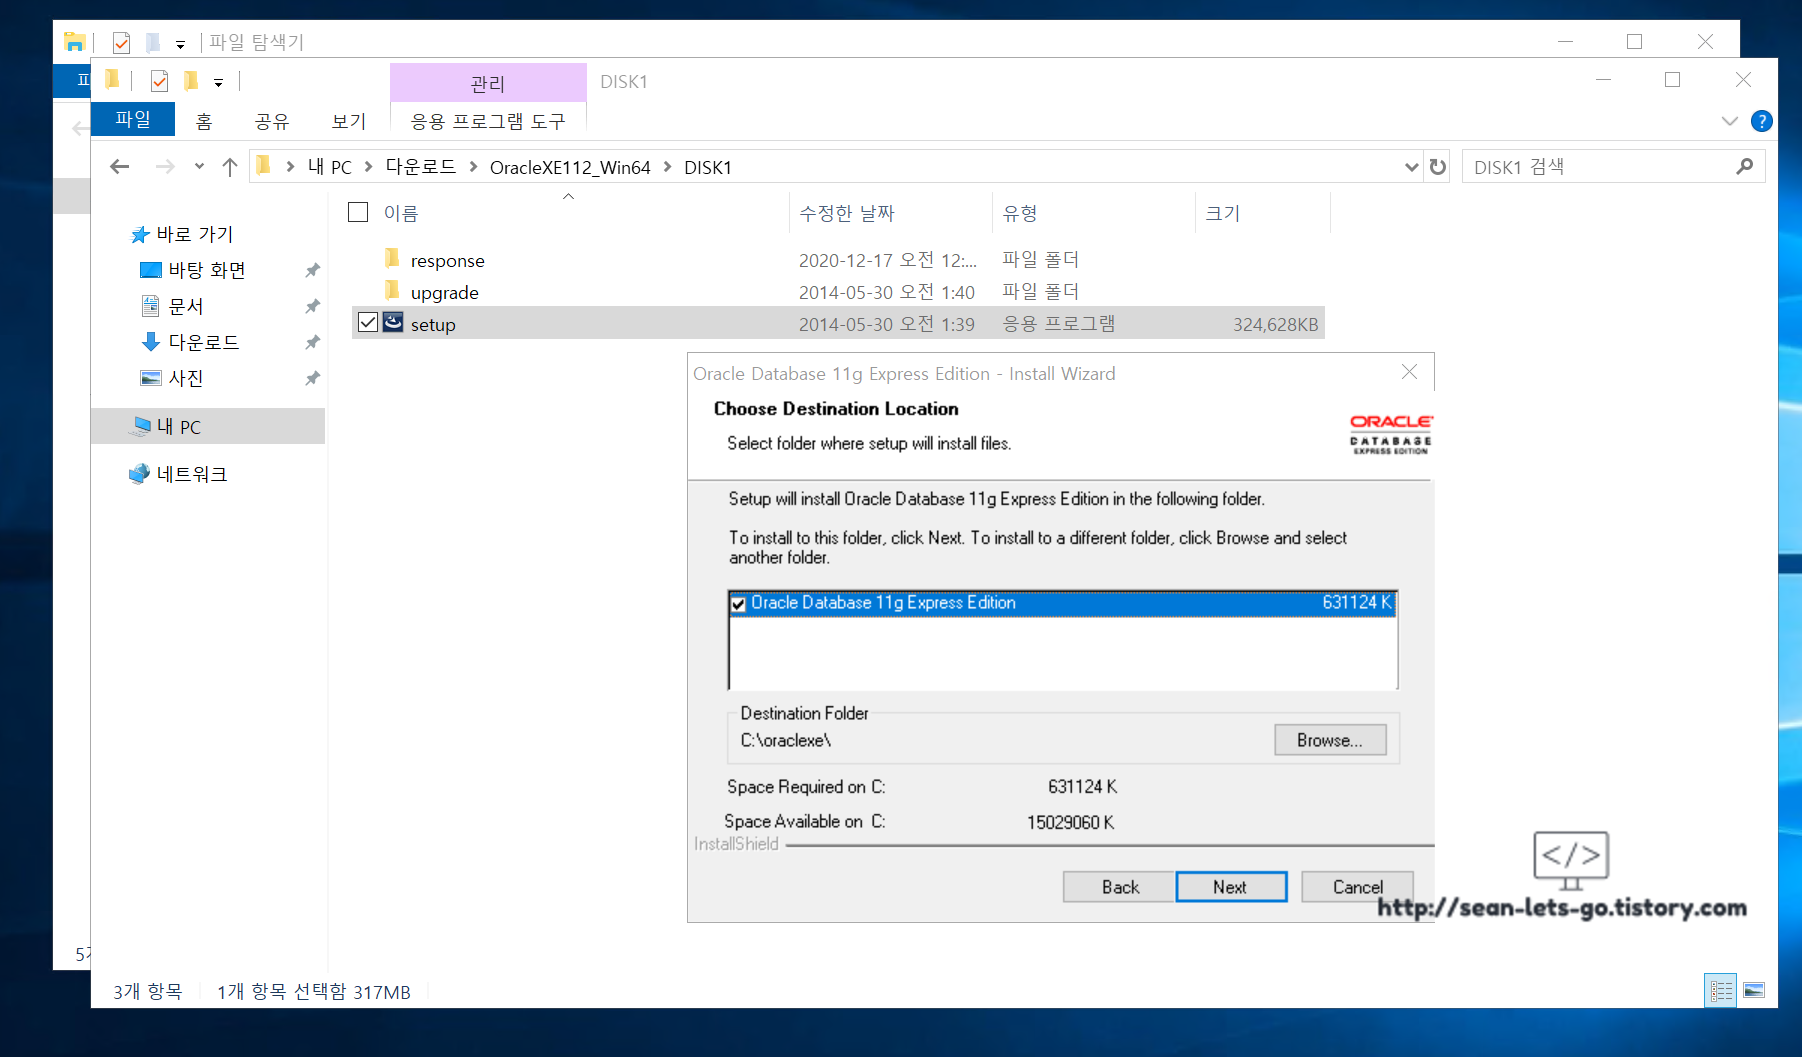Open customize dropdown in background 파일 탐색기 window
1802x1057 pixels.
[x=180, y=44]
